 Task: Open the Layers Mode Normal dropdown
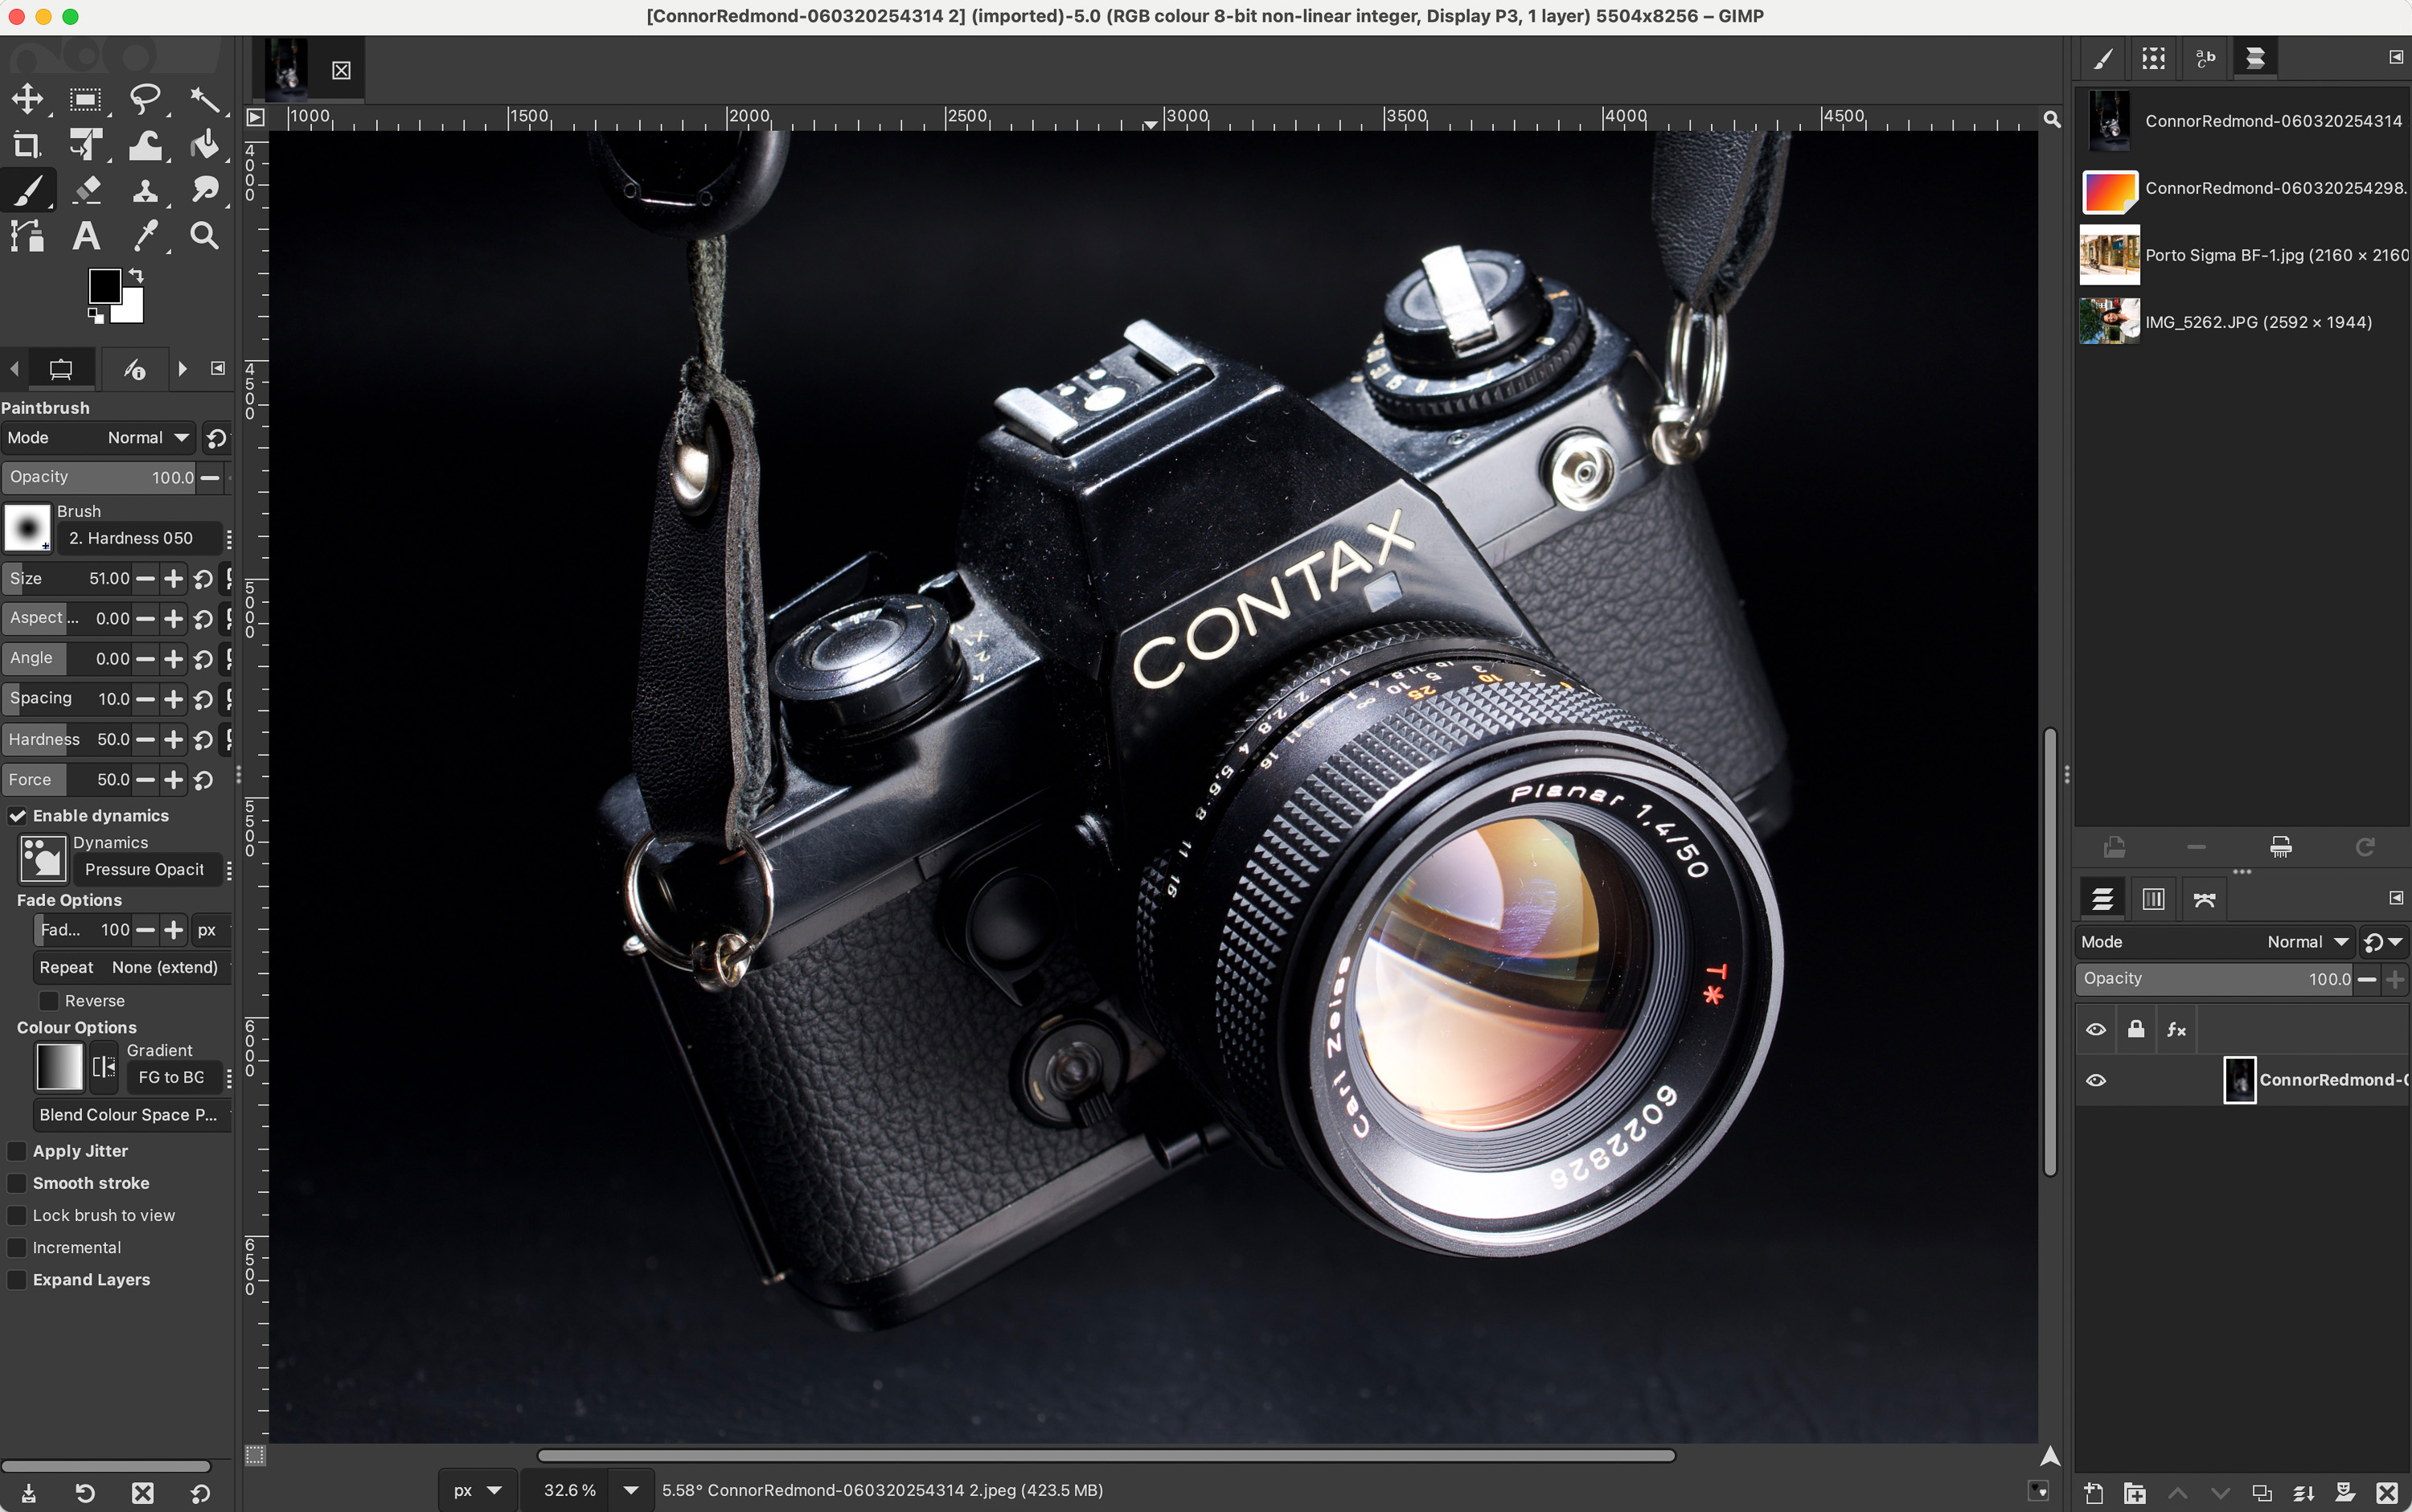[2215, 942]
